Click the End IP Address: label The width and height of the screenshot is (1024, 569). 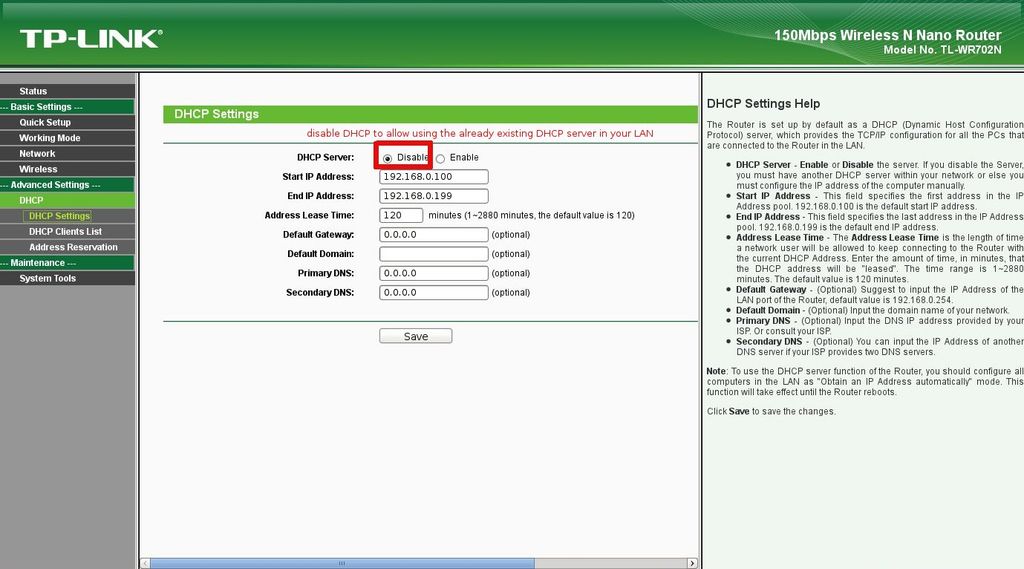(x=321, y=196)
